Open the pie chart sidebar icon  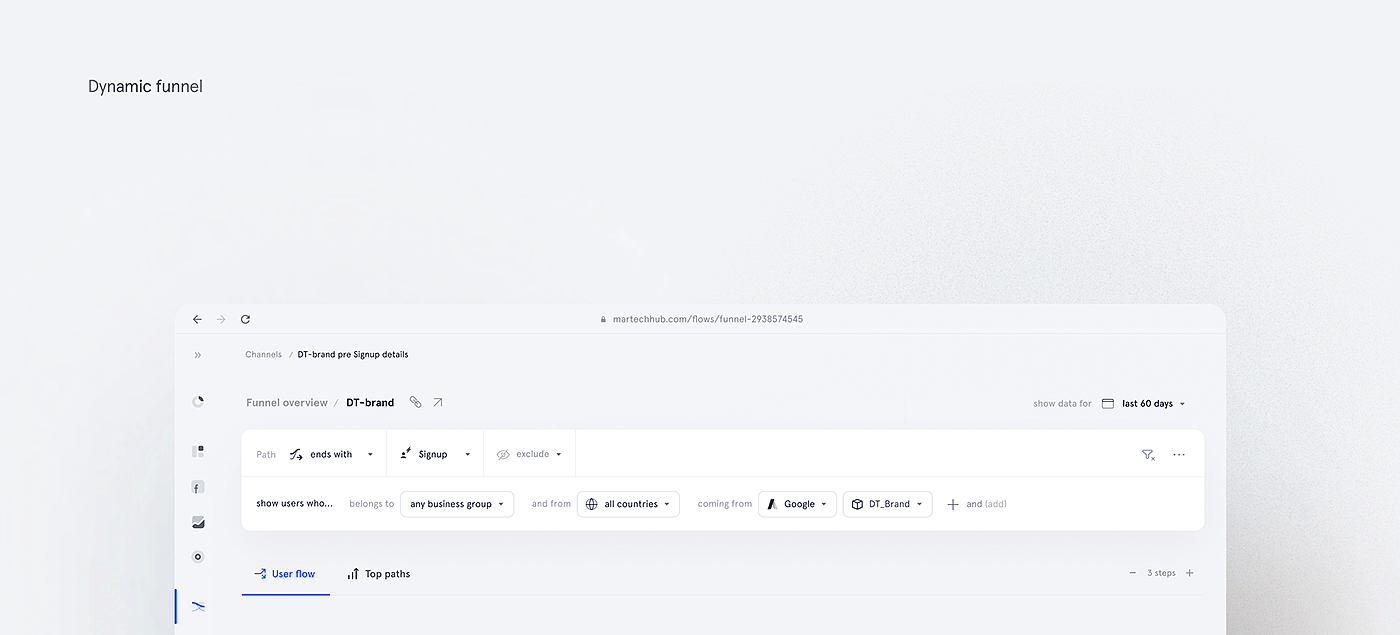click(x=198, y=402)
